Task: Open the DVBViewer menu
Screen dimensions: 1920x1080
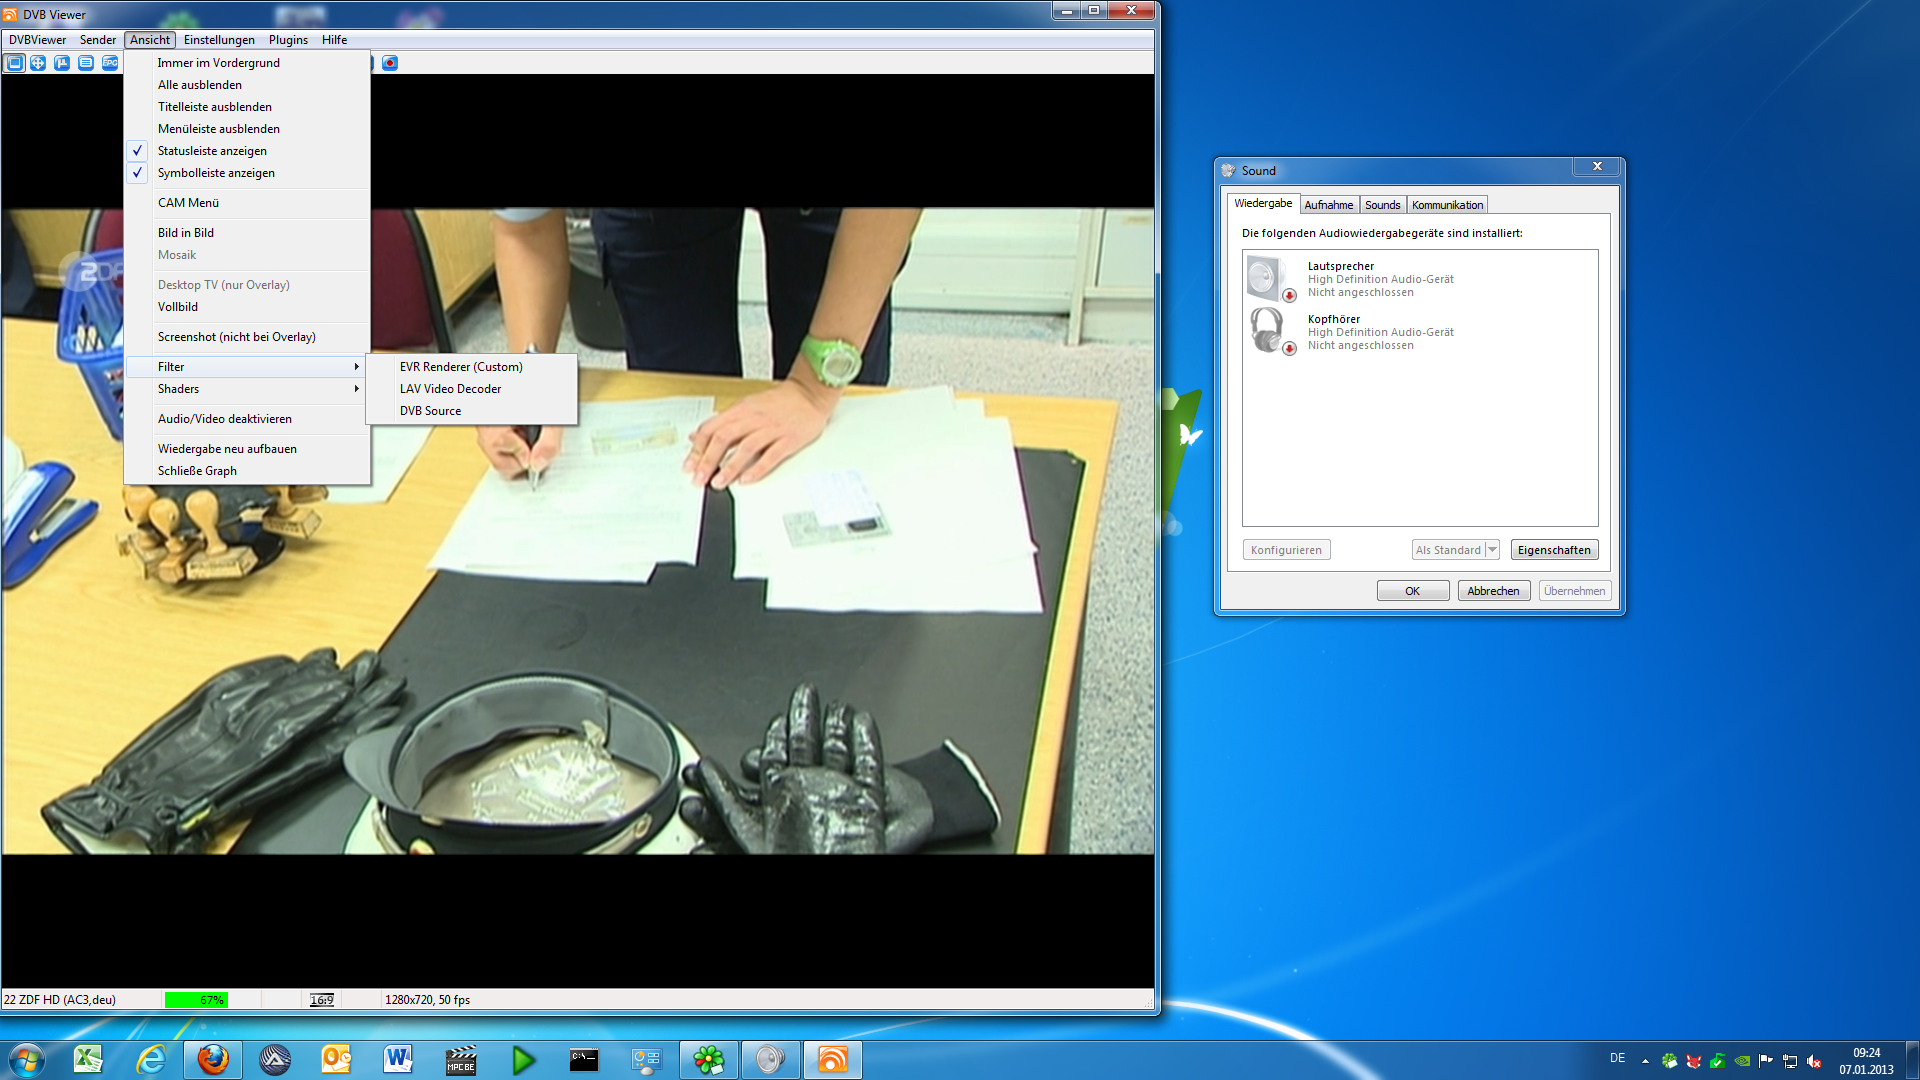Action: click(x=37, y=40)
